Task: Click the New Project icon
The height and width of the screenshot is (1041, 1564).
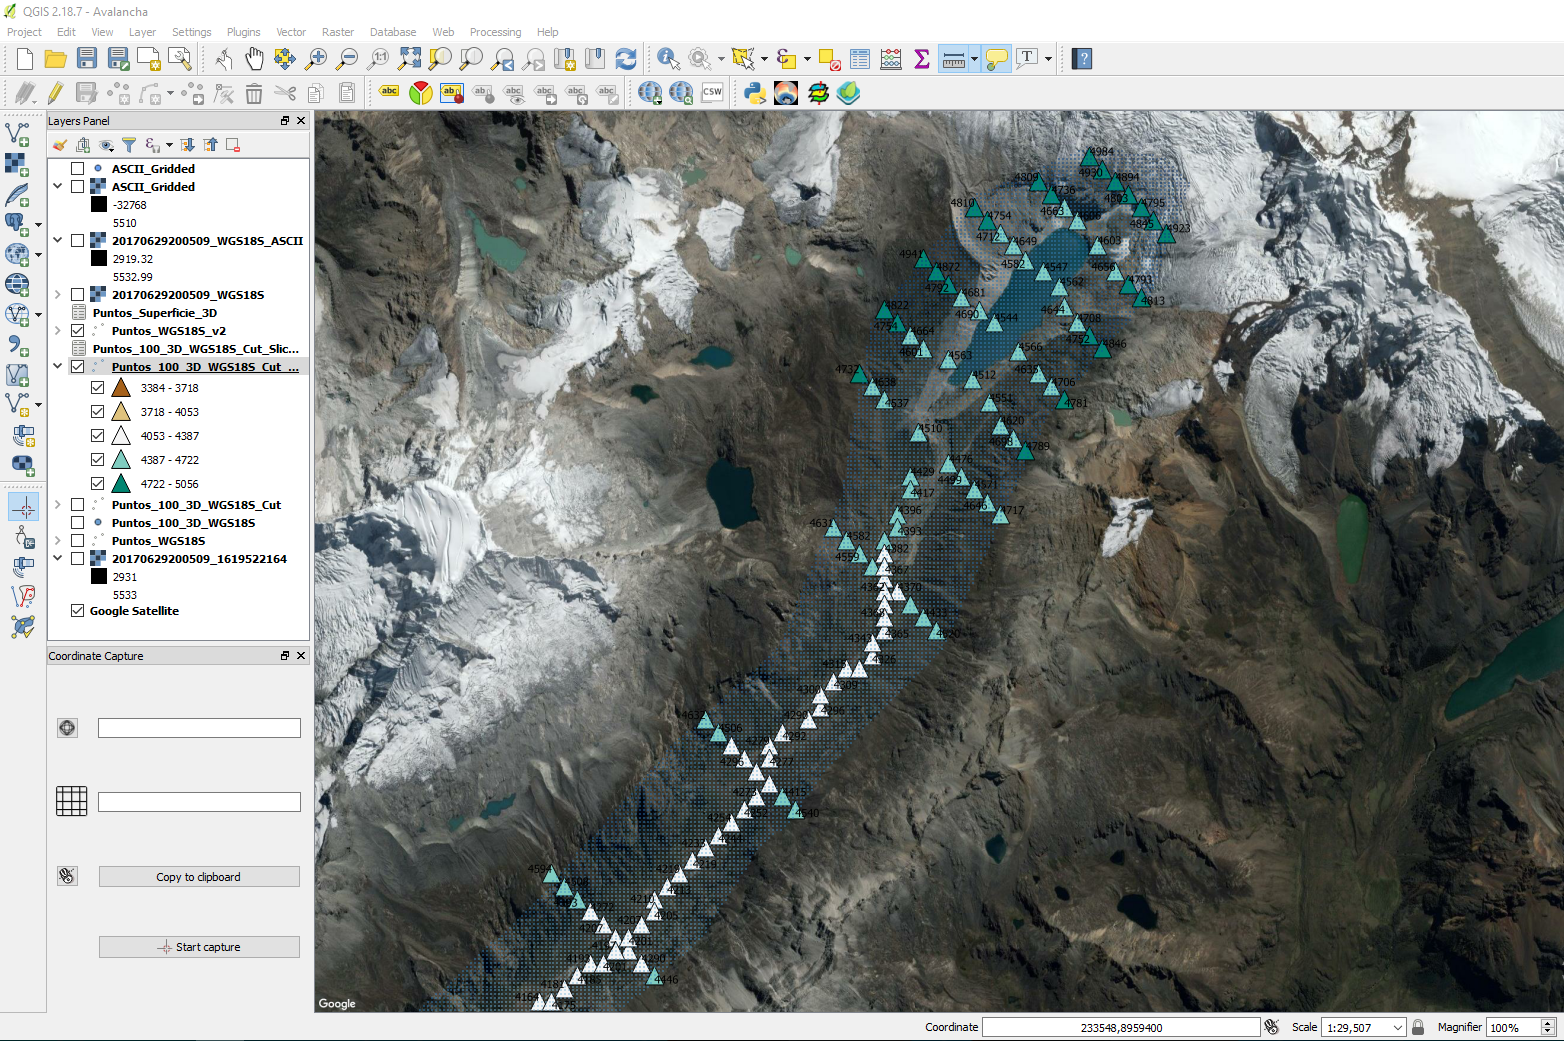Action: click(x=25, y=59)
